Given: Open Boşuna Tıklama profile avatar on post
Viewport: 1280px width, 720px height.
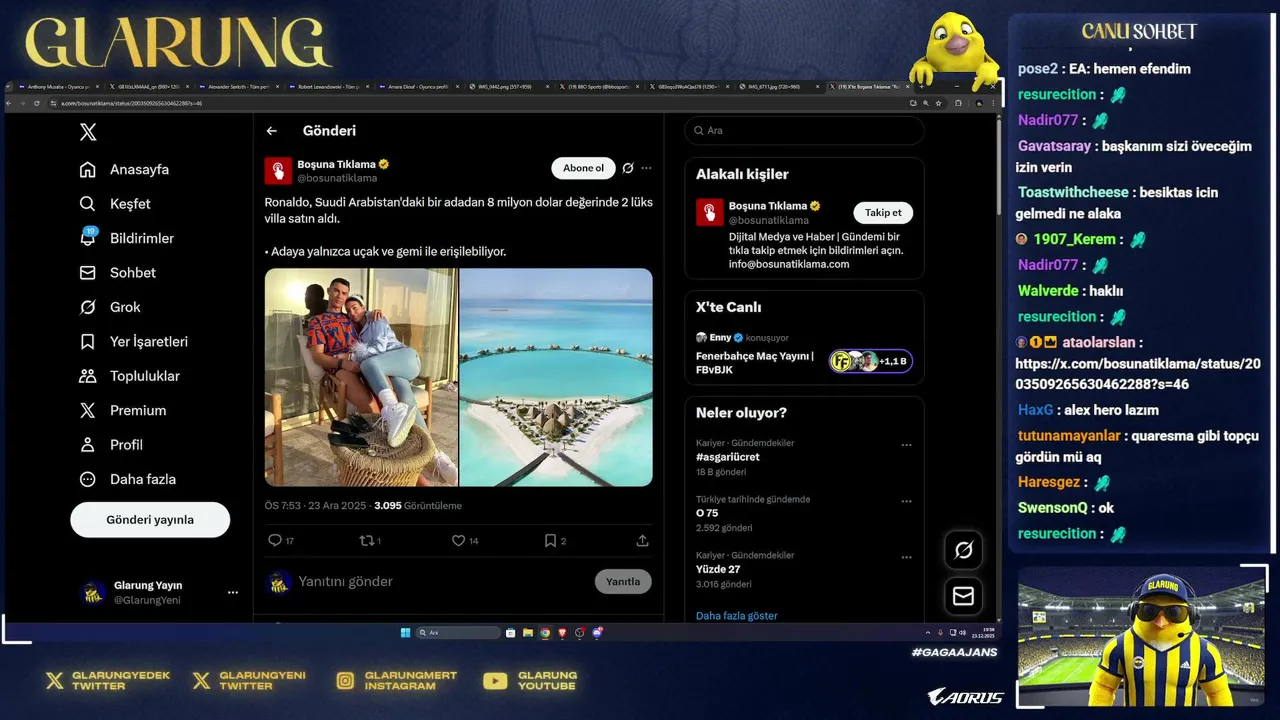Looking at the screenshot, I should (278, 171).
